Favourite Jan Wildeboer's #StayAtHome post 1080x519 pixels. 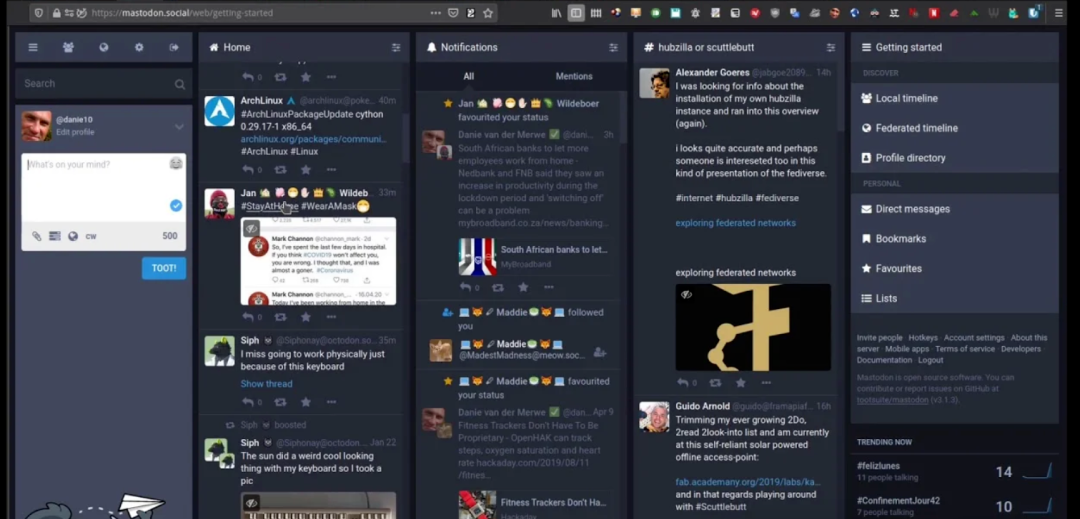point(306,317)
